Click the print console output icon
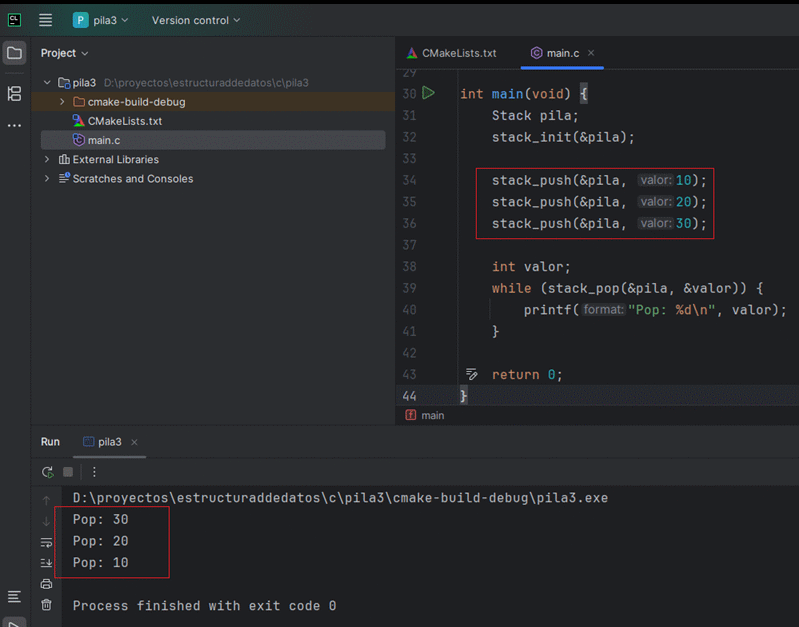 click(x=46, y=584)
